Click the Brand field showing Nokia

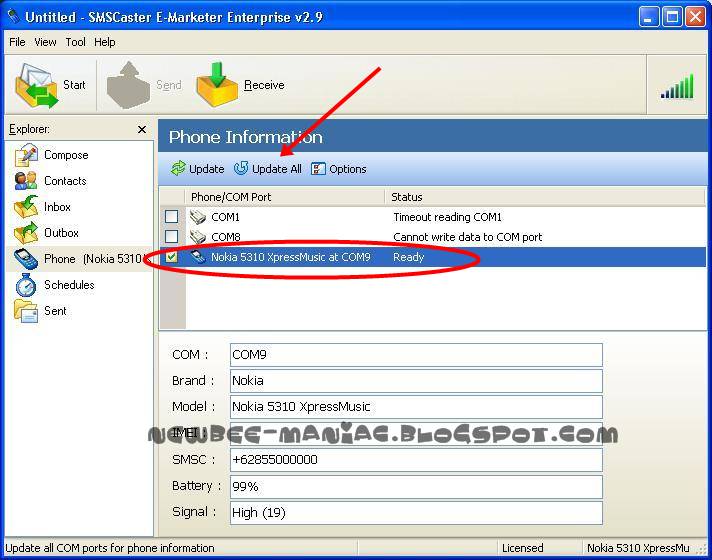point(416,381)
